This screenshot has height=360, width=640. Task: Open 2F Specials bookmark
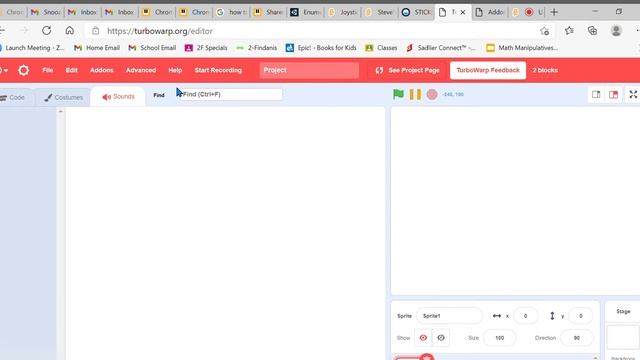[206, 48]
